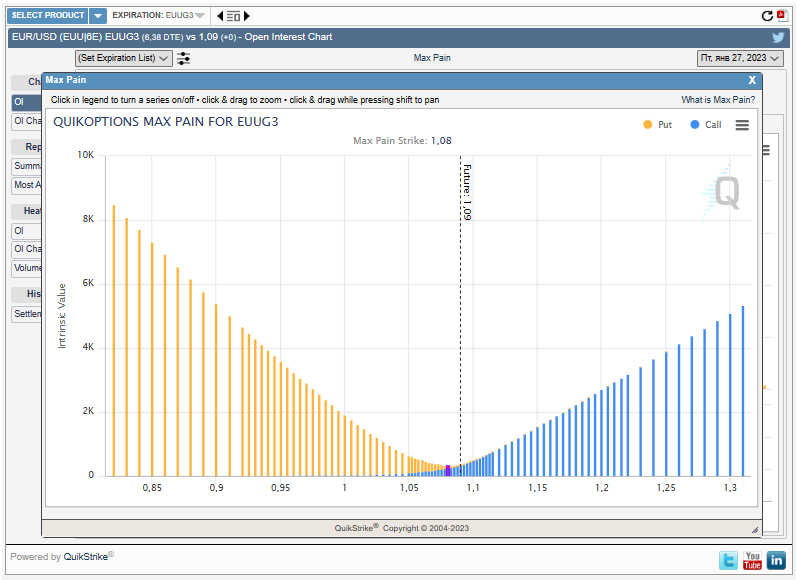Go to next expiration with right arrow
Image resolution: width=797 pixels, height=580 pixels.
pyautogui.click(x=247, y=16)
